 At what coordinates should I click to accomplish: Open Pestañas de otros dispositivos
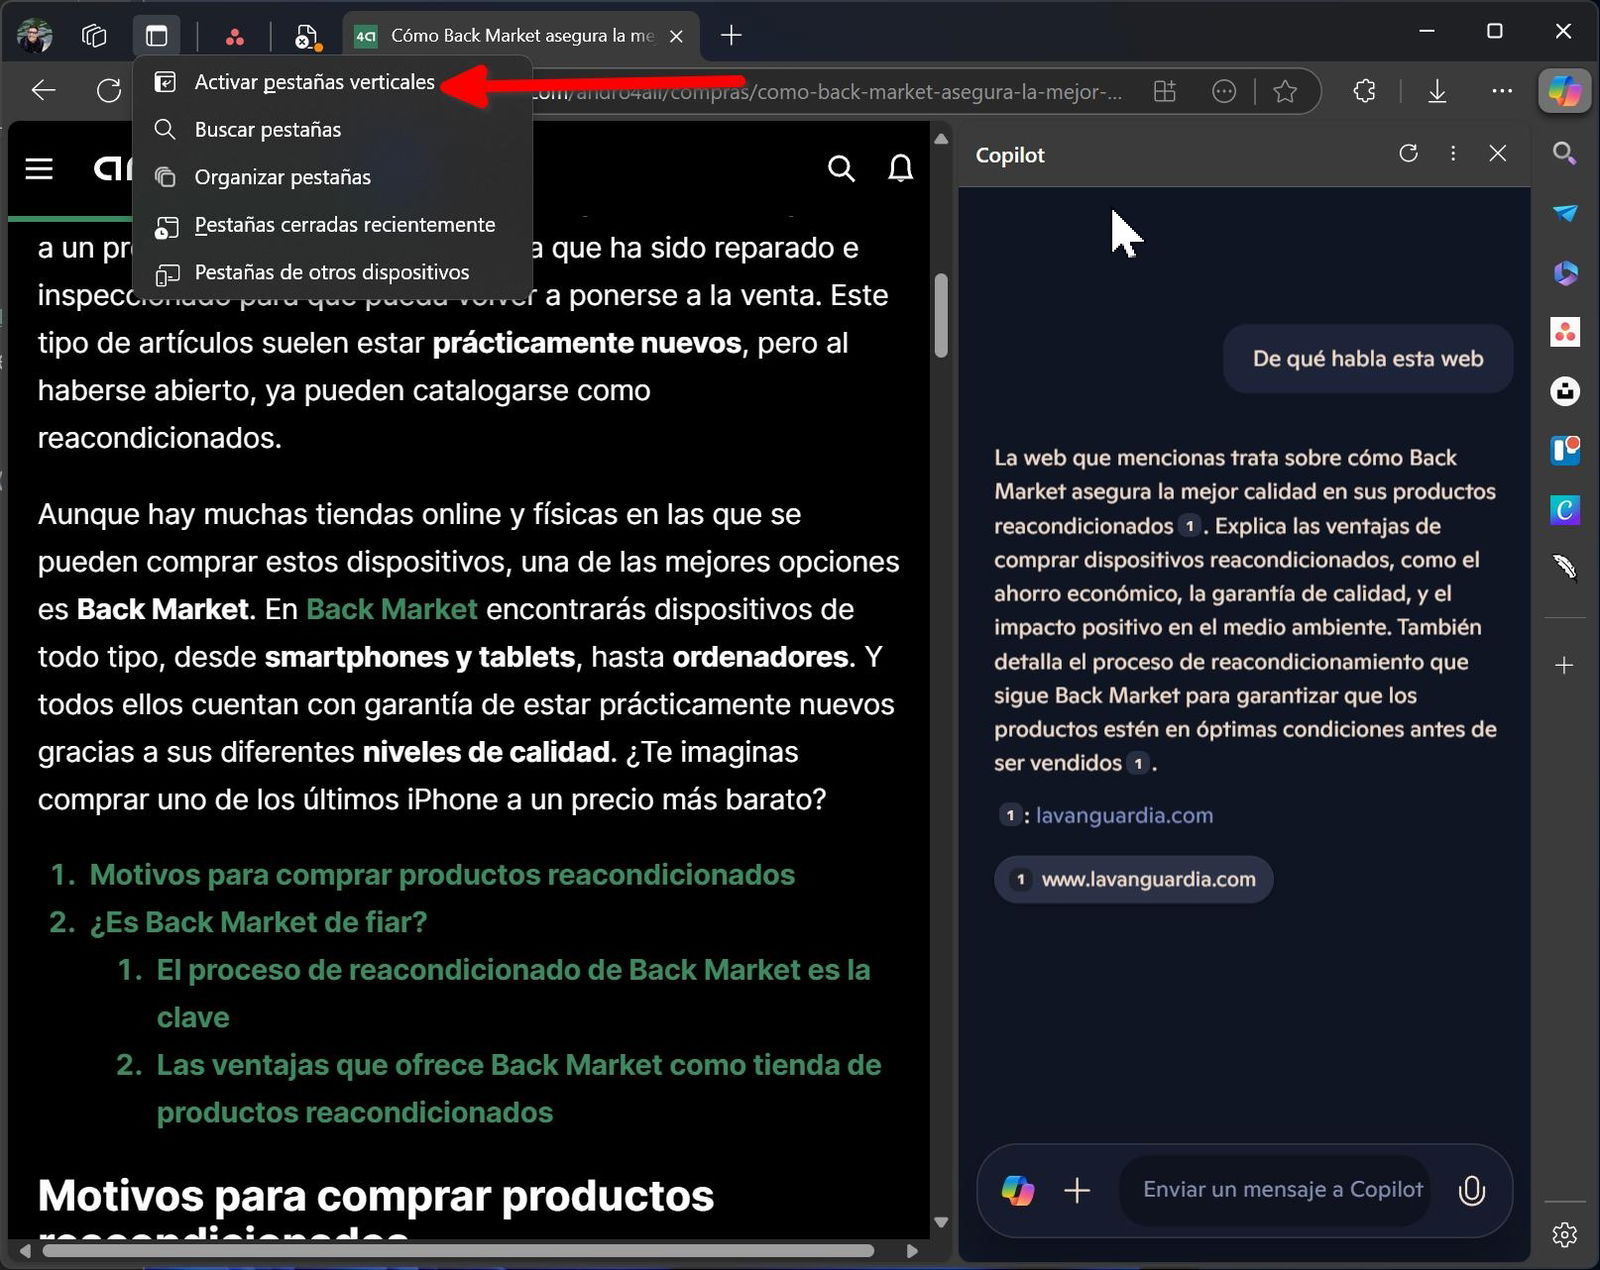[x=332, y=272]
